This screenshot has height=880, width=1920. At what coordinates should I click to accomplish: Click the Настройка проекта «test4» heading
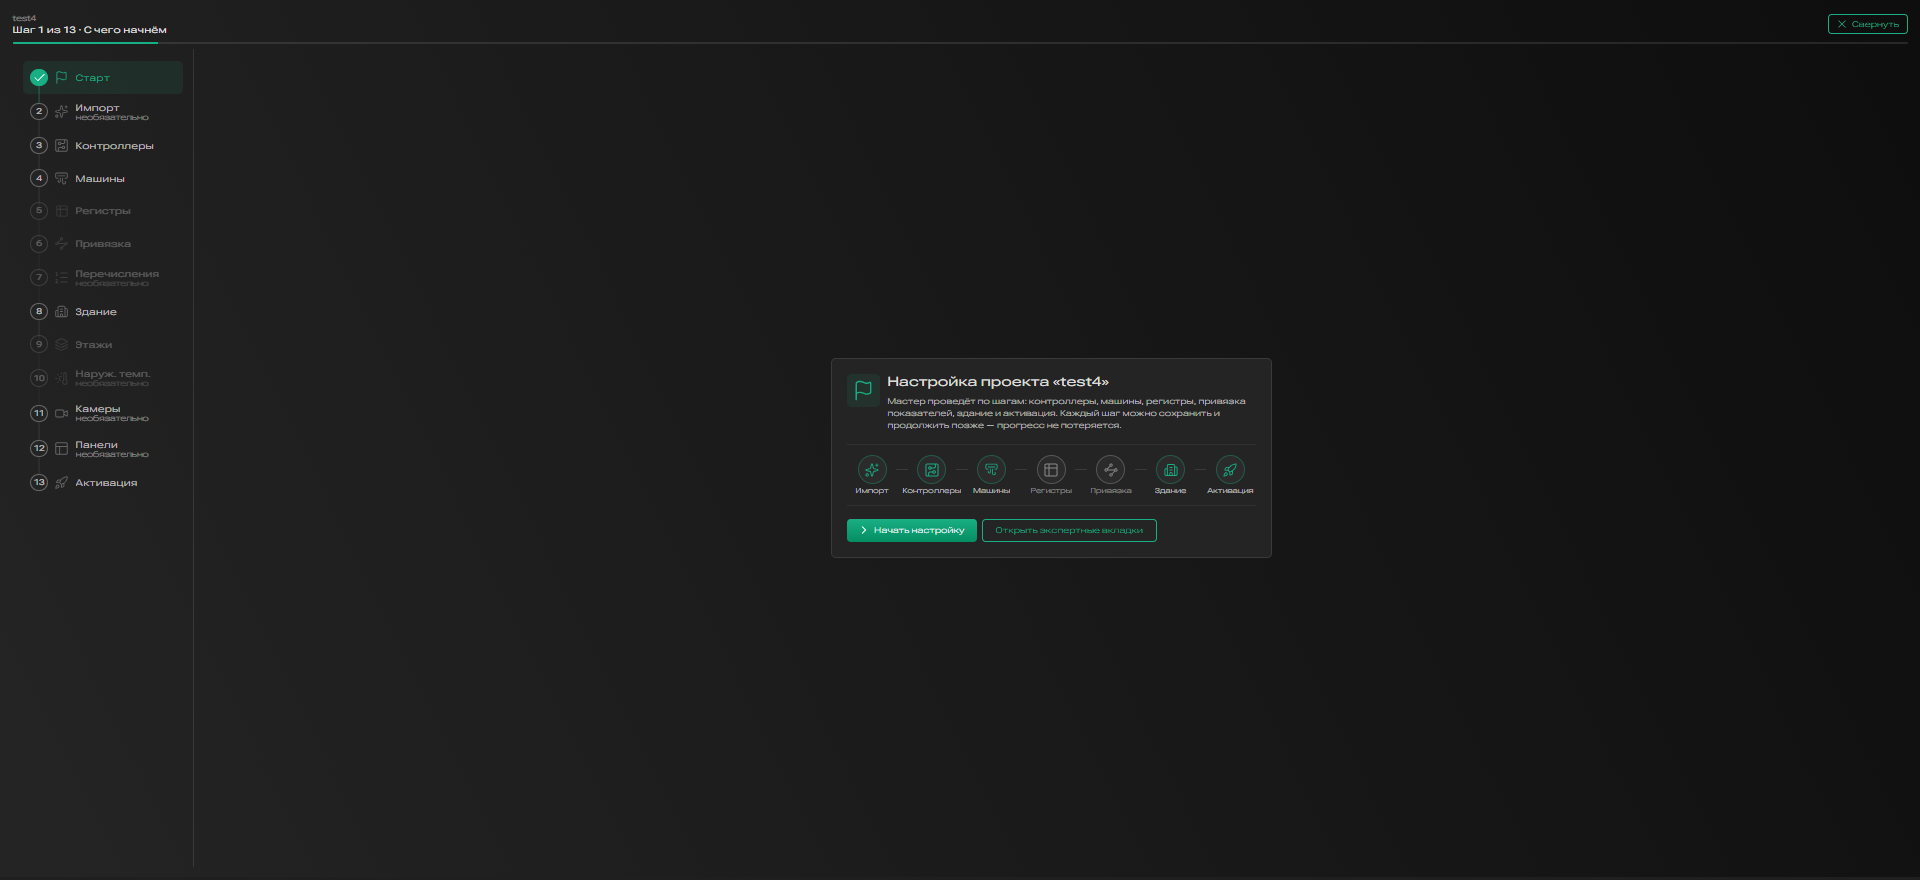(998, 381)
